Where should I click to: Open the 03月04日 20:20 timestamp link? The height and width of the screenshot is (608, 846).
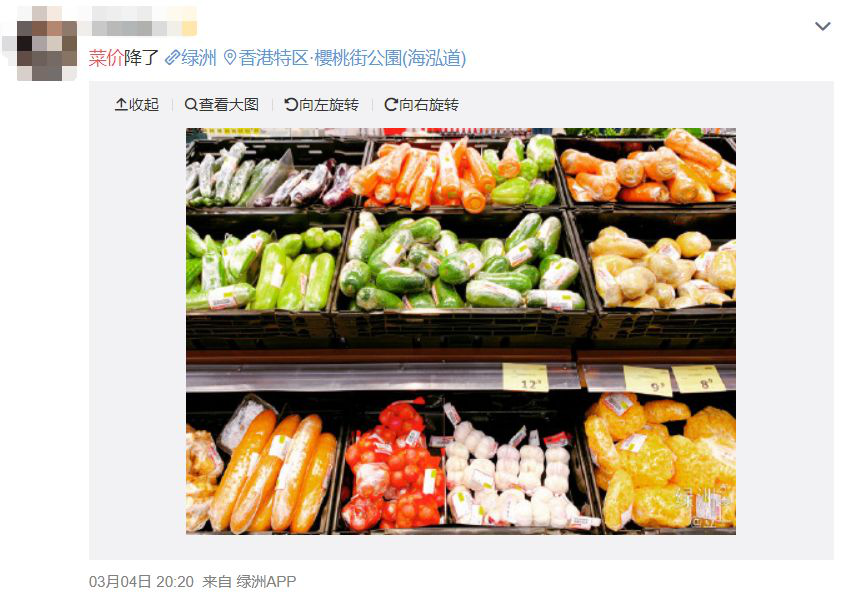pos(141,582)
